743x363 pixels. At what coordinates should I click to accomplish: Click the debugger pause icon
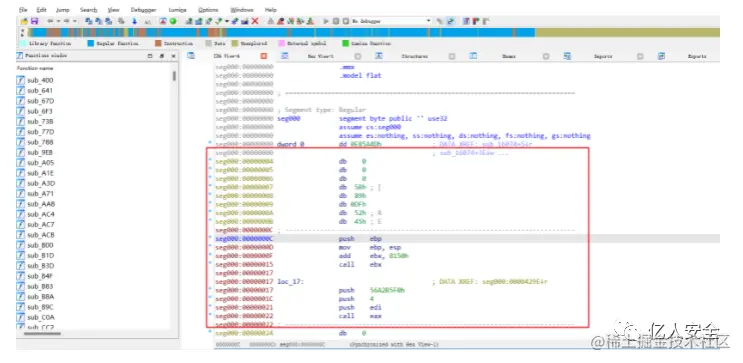tap(335, 21)
